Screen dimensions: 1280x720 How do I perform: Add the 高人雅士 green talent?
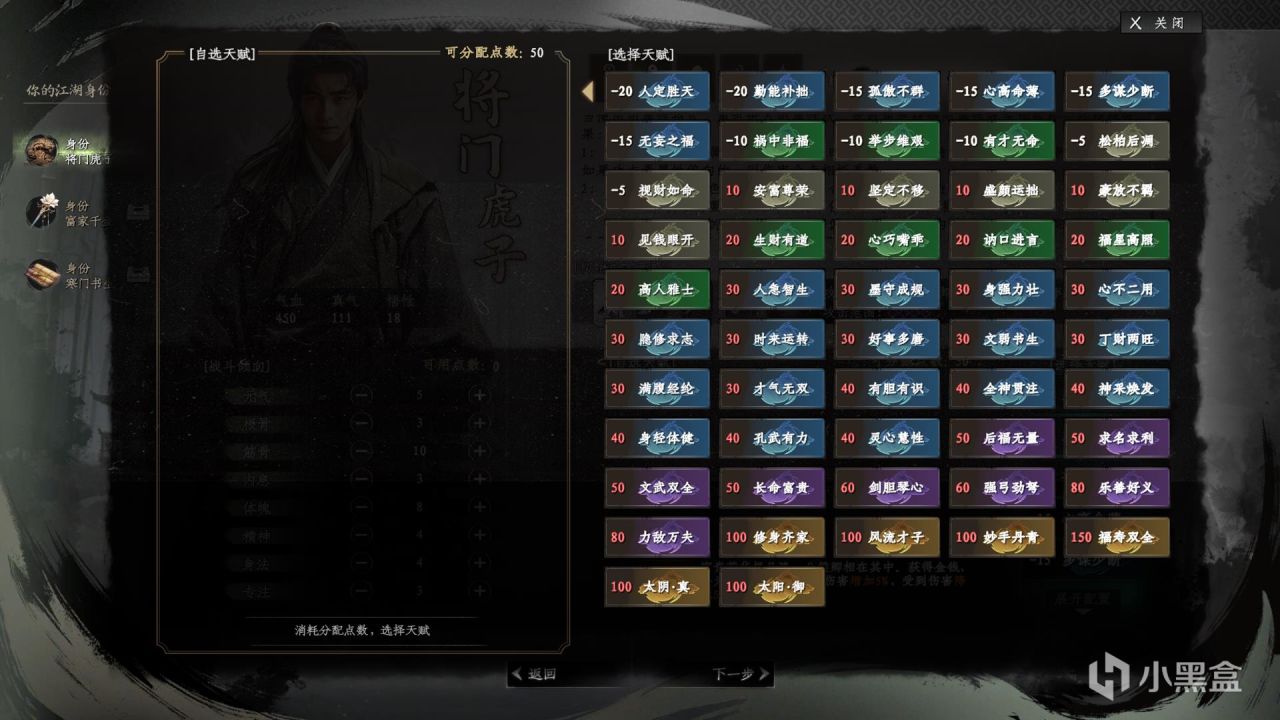pyautogui.click(x=658, y=289)
